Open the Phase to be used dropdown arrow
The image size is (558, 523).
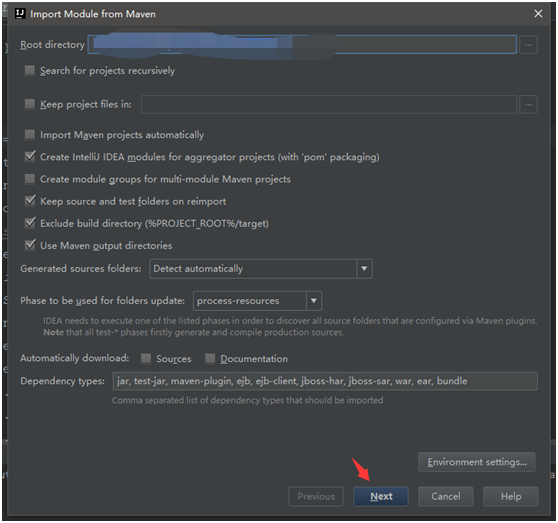click(314, 301)
